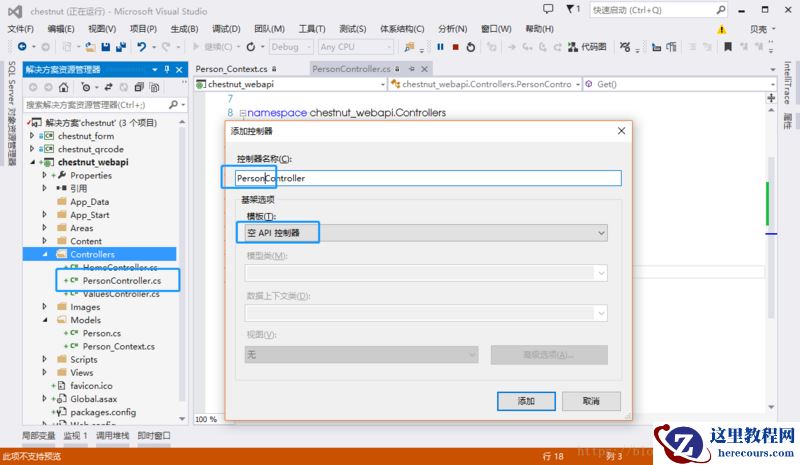Click the yellow warning triangle icon
This screenshot has height=465, width=800.
721,29
